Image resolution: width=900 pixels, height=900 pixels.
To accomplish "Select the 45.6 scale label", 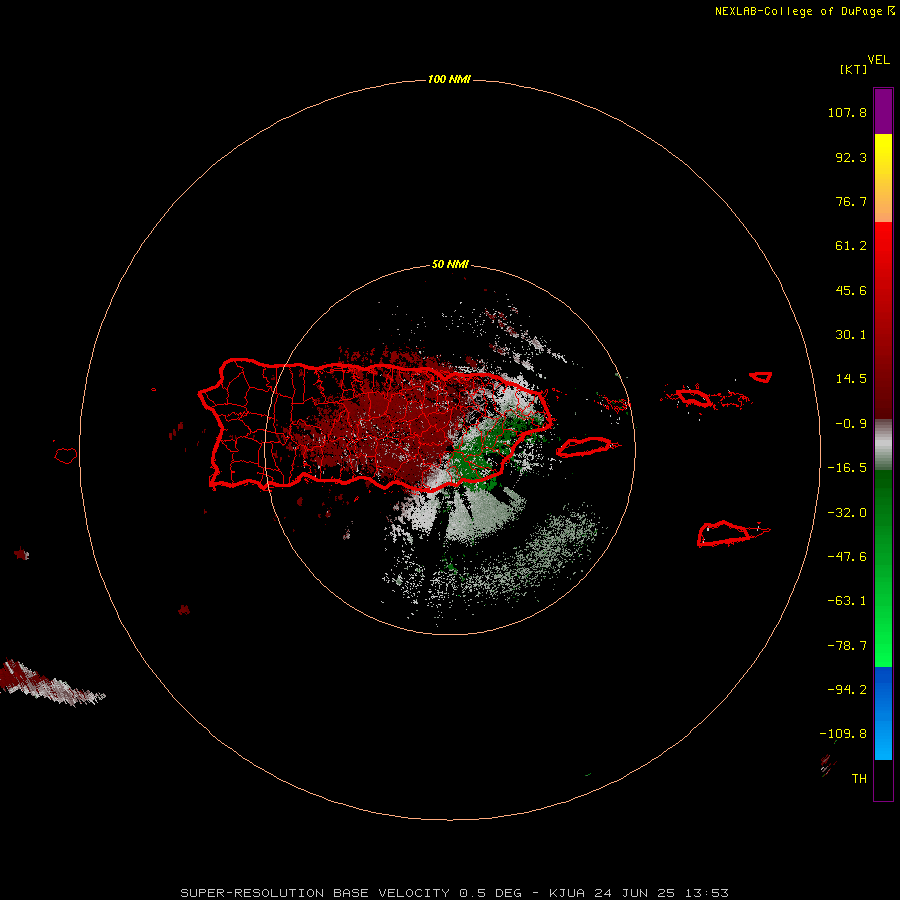I will point(851,290).
